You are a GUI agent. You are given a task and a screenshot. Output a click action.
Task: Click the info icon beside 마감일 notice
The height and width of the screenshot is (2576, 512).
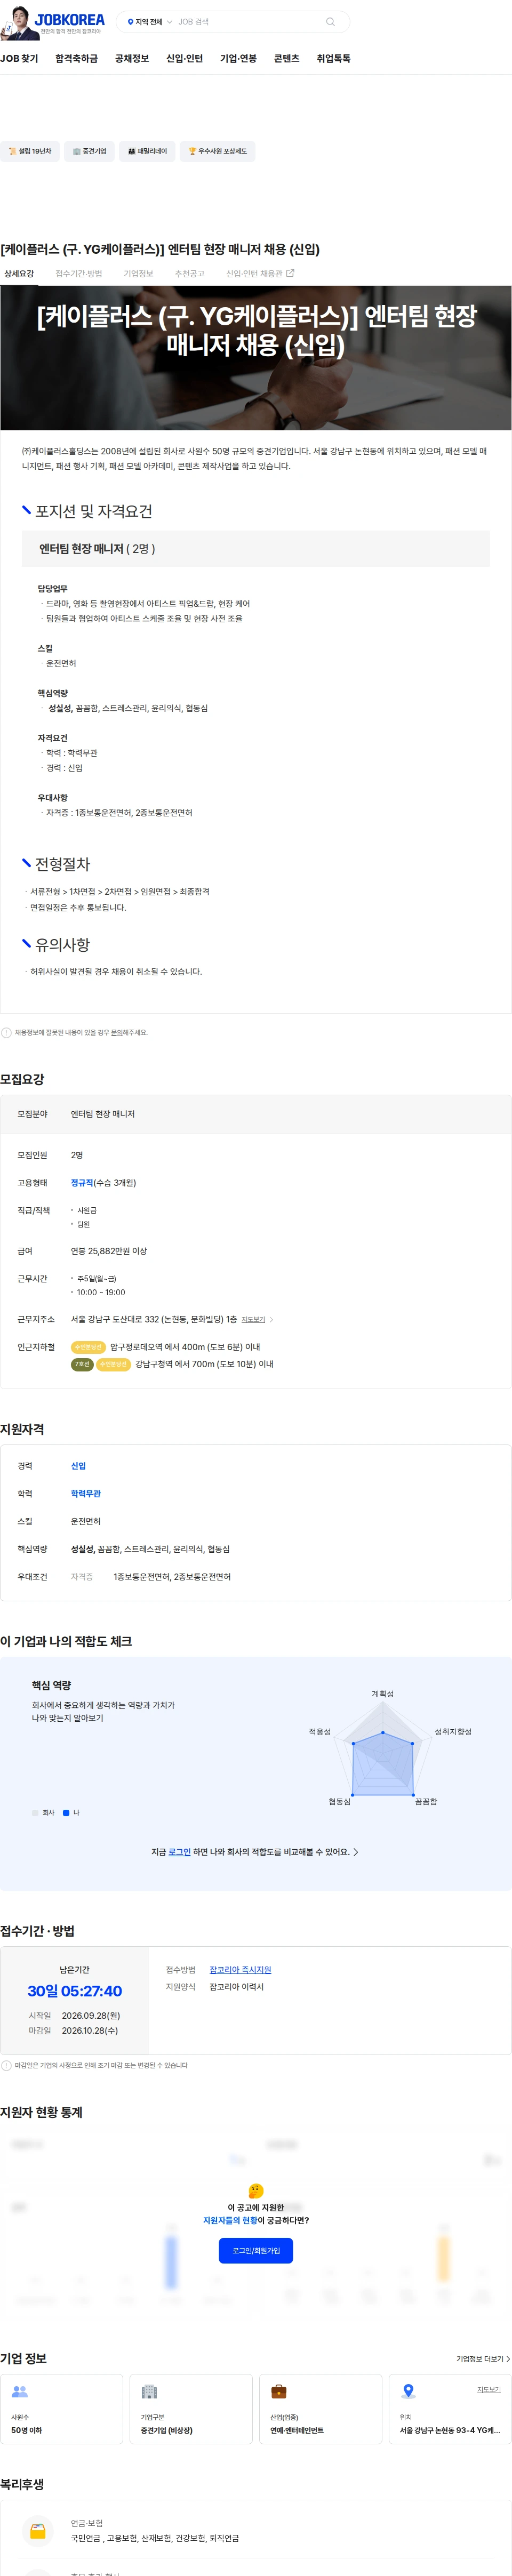pyautogui.click(x=6, y=2065)
